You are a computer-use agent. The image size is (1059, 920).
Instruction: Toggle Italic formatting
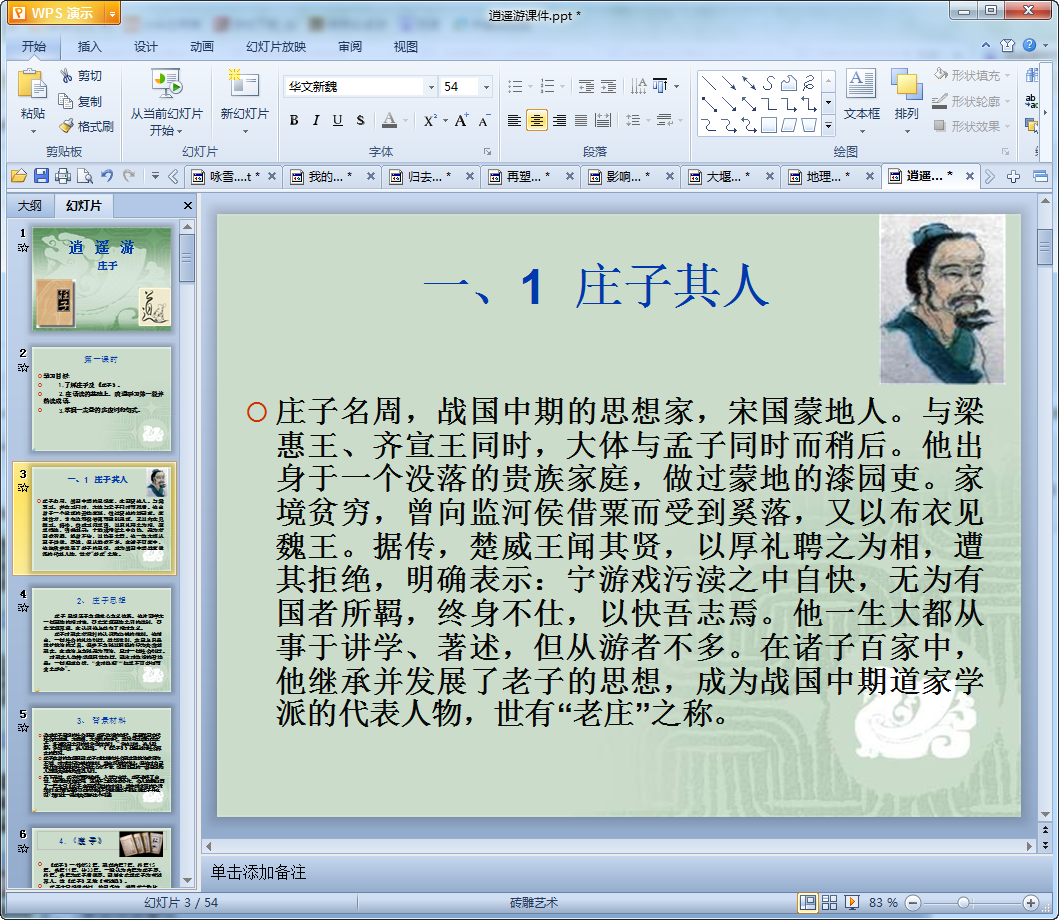pyautogui.click(x=316, y=121)
